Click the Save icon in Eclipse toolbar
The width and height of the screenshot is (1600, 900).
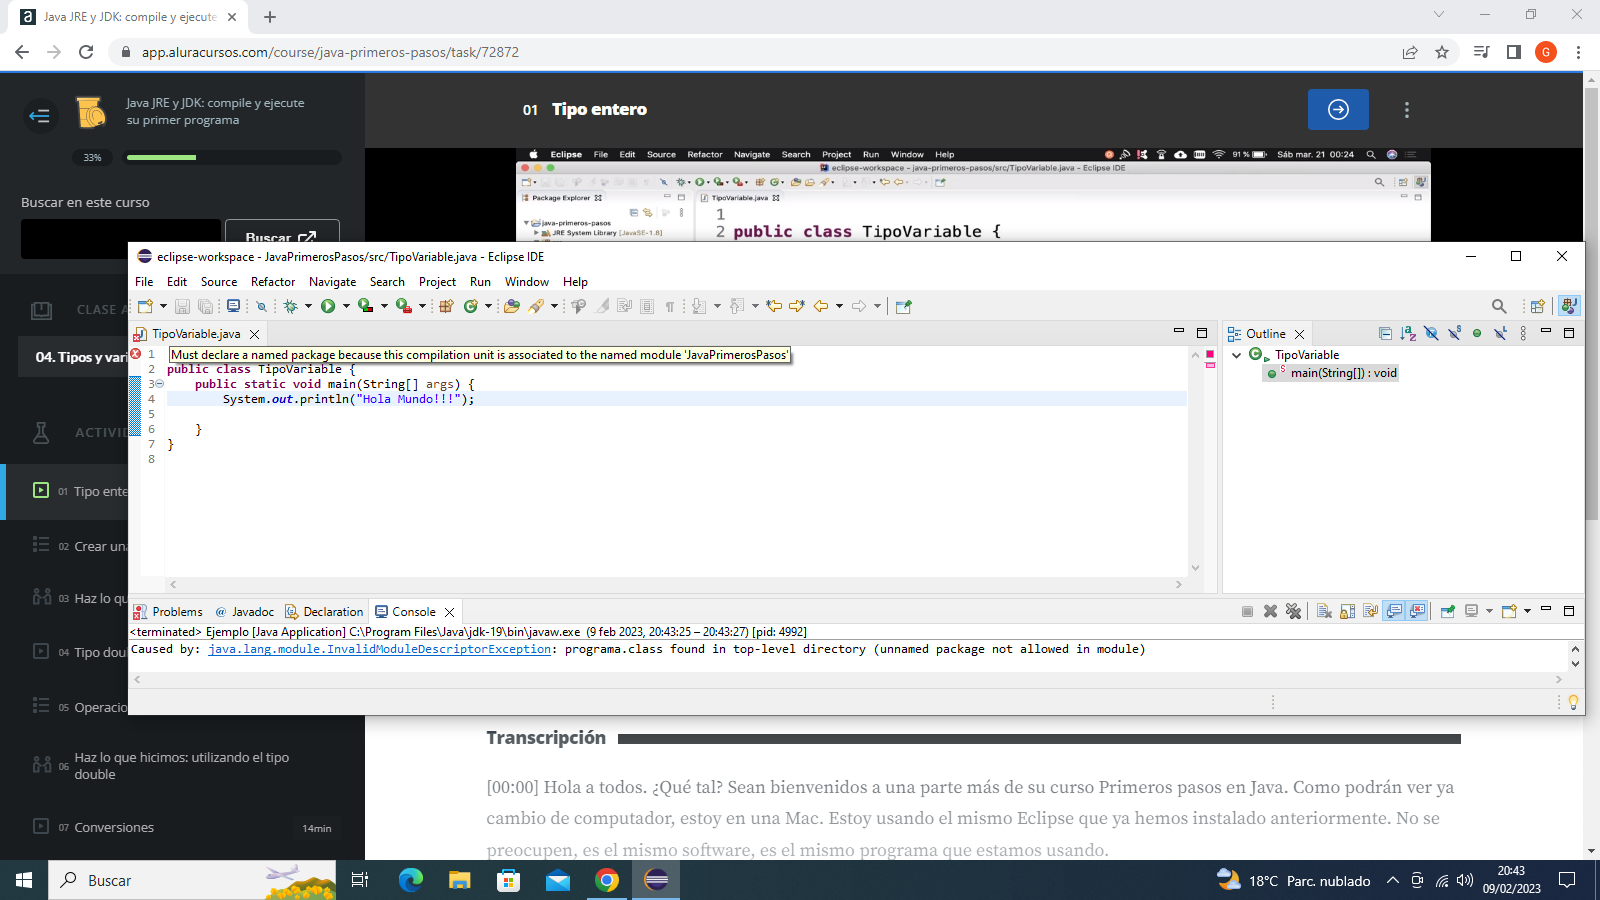[182, 306]
